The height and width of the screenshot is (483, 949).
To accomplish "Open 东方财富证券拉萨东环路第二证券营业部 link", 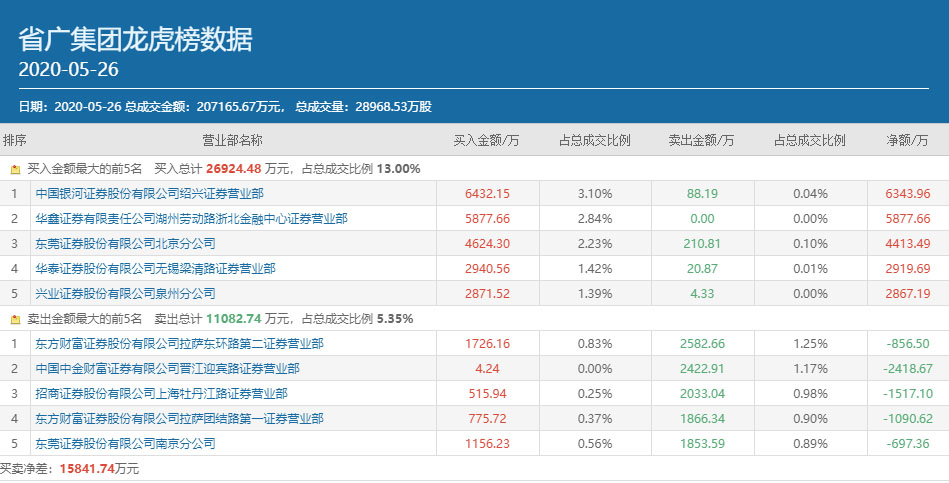I will 179,344.
